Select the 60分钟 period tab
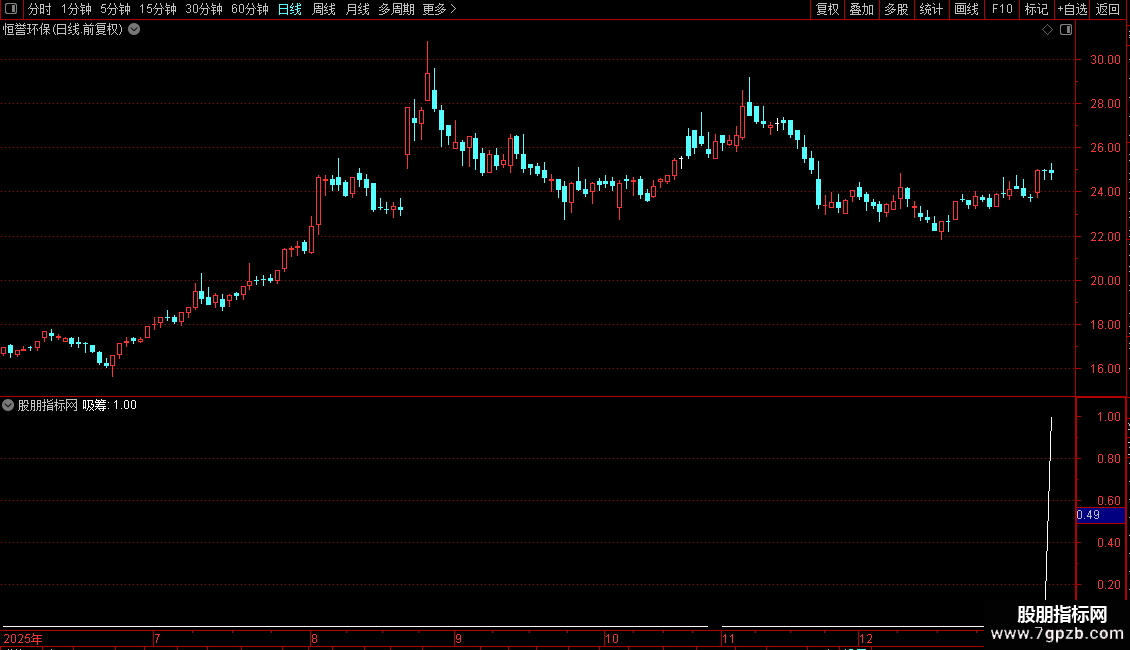1130x650 pixels. pyautogui.click(x=250, y=9)
